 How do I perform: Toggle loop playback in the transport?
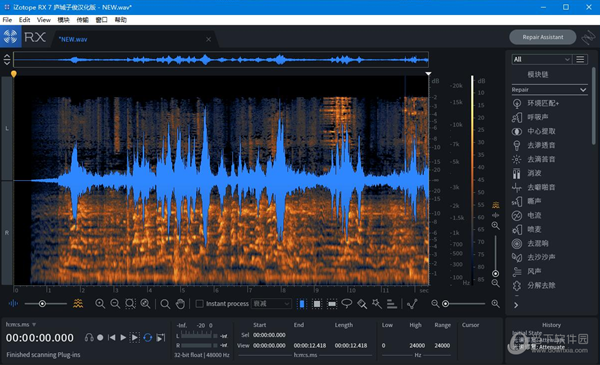148,337
